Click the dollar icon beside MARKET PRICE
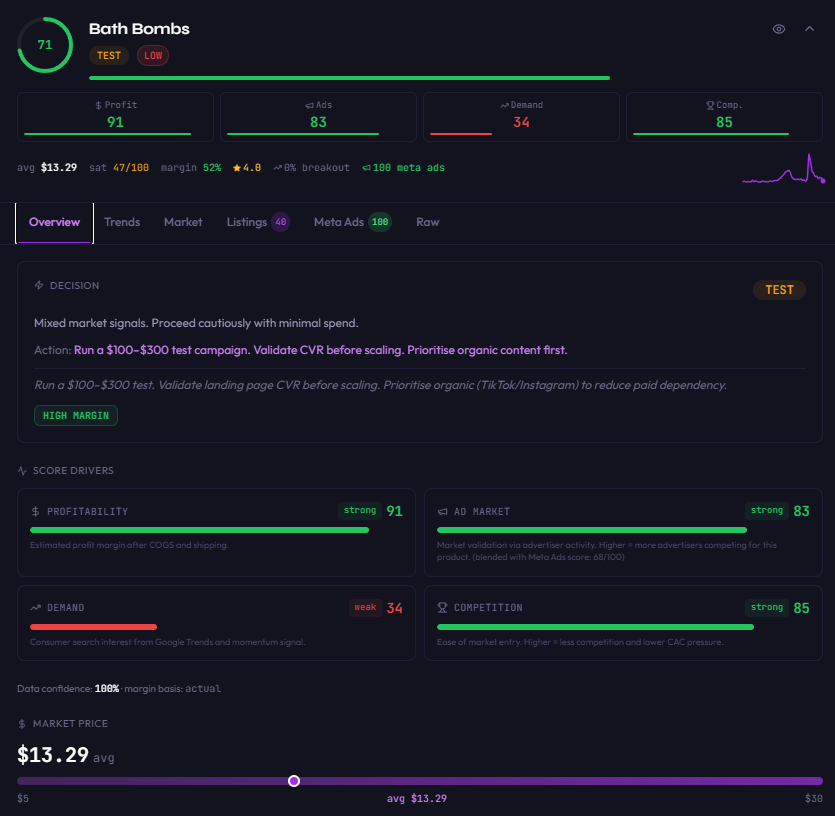 pos(22,724)
